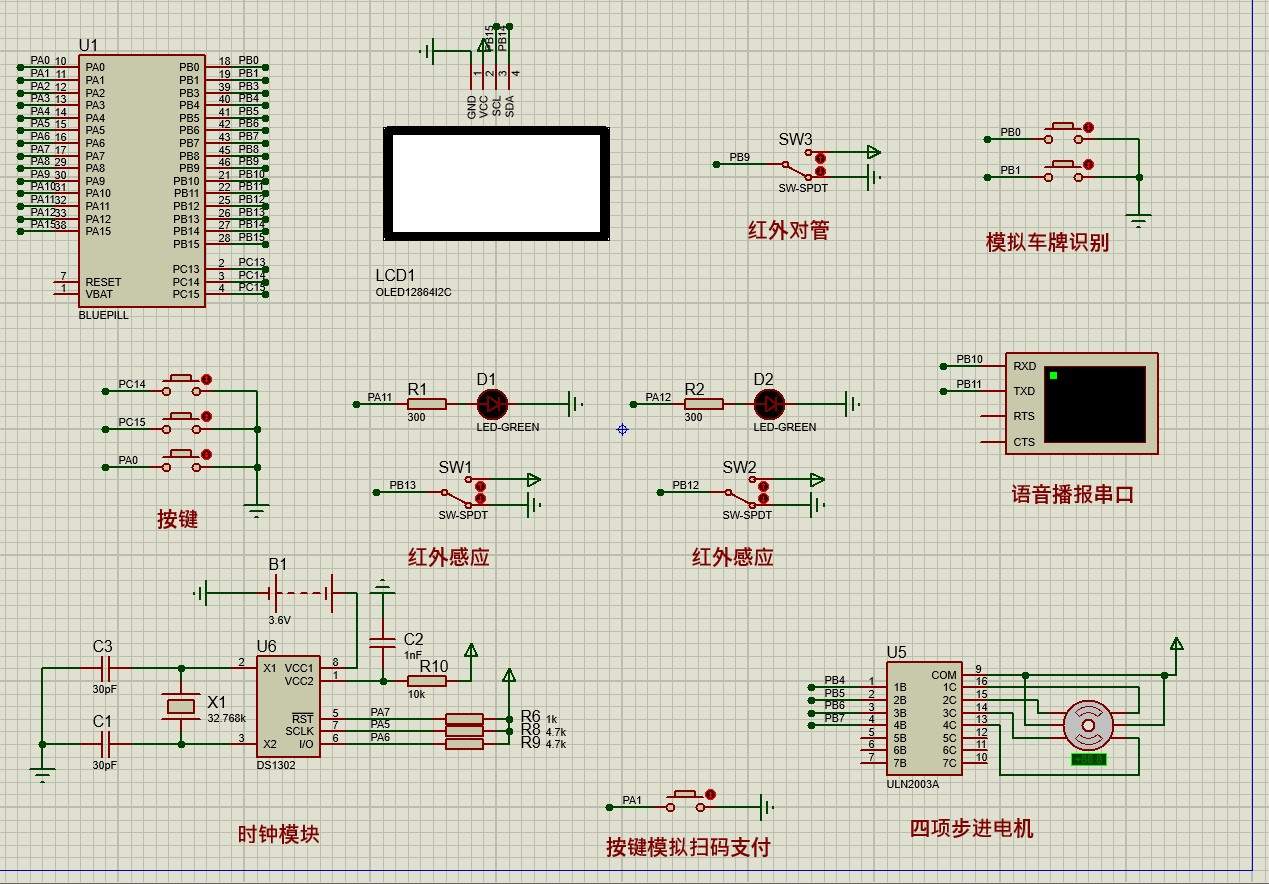The width and height of the screenshot is (1269, 884).
Task: Select the ULN2003A driver chip U5
Action: (x=925, y=719)
